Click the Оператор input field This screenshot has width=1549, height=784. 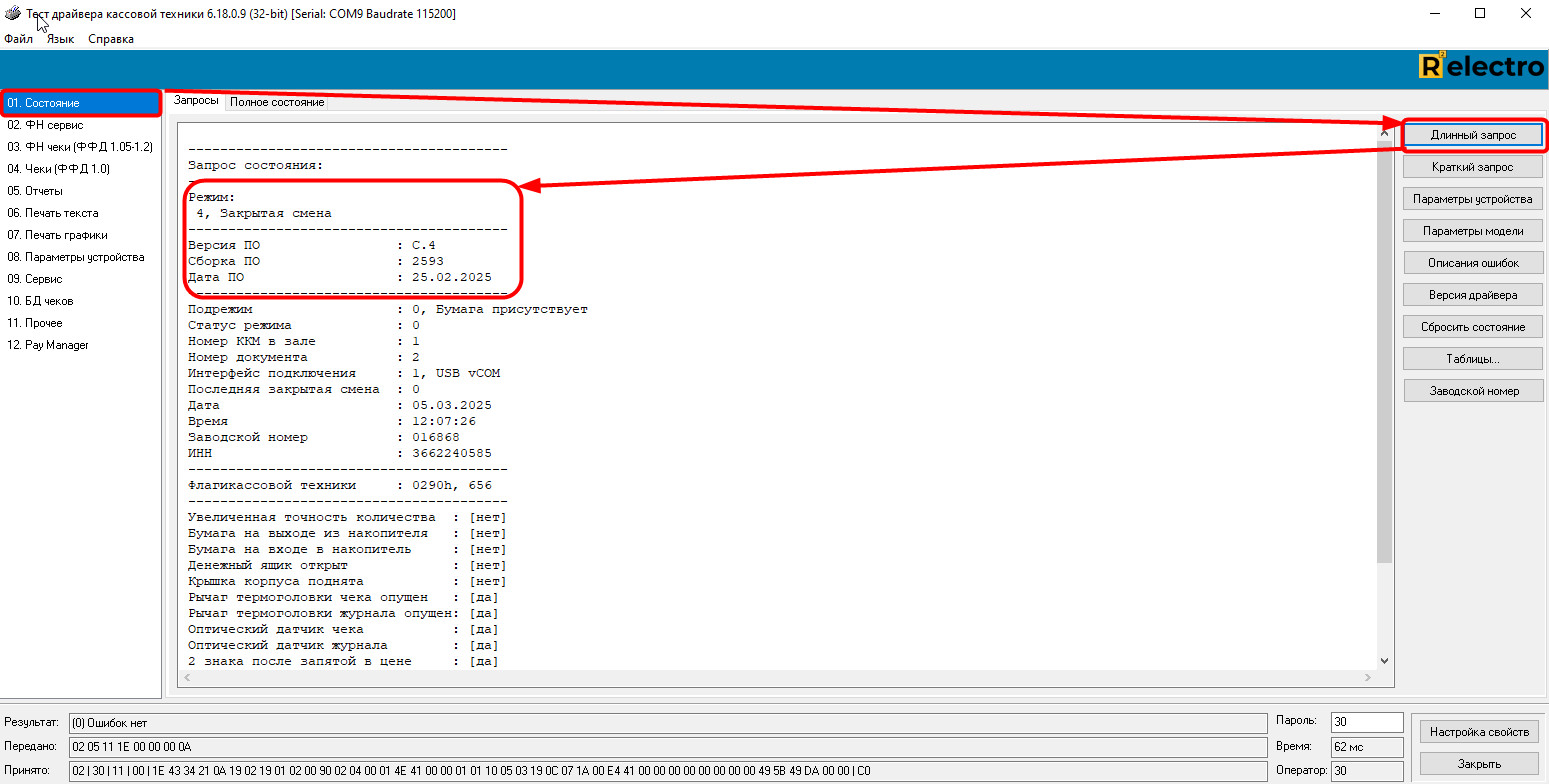[x=1366, y=771]
